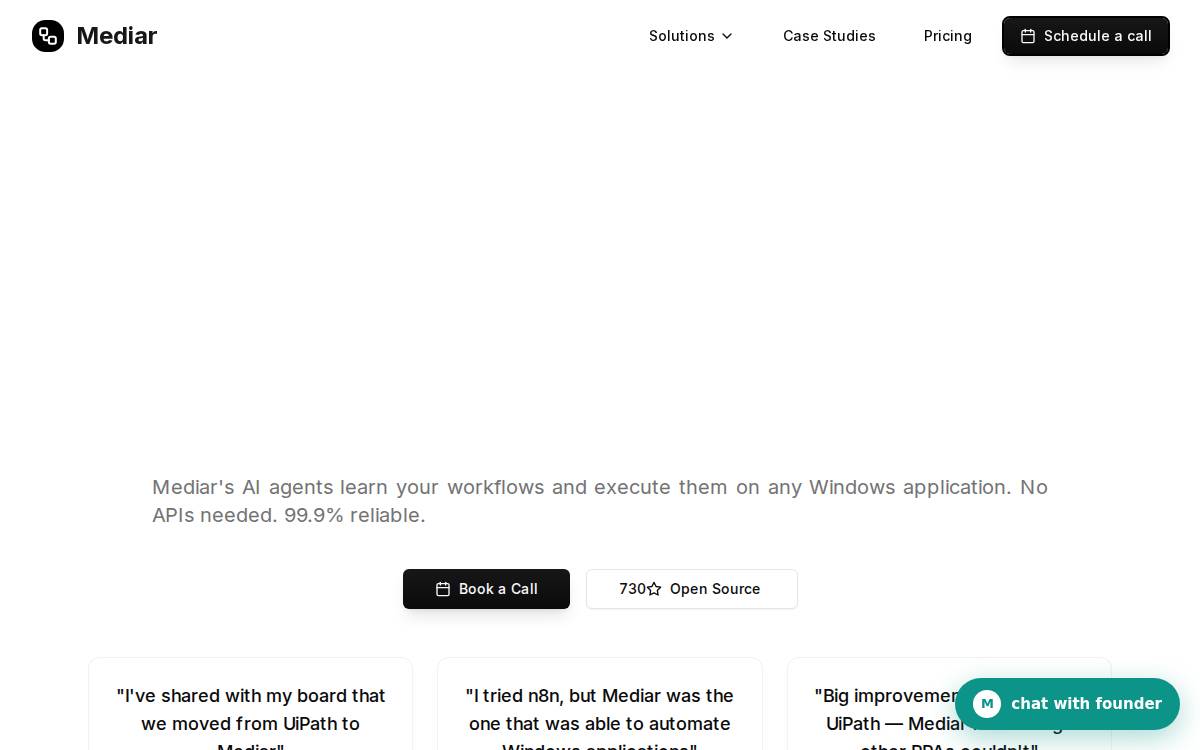This screenshot has height=750, width=1200.
Task: Expand the Solutions dropdown menu
Action: click(691, 36)
